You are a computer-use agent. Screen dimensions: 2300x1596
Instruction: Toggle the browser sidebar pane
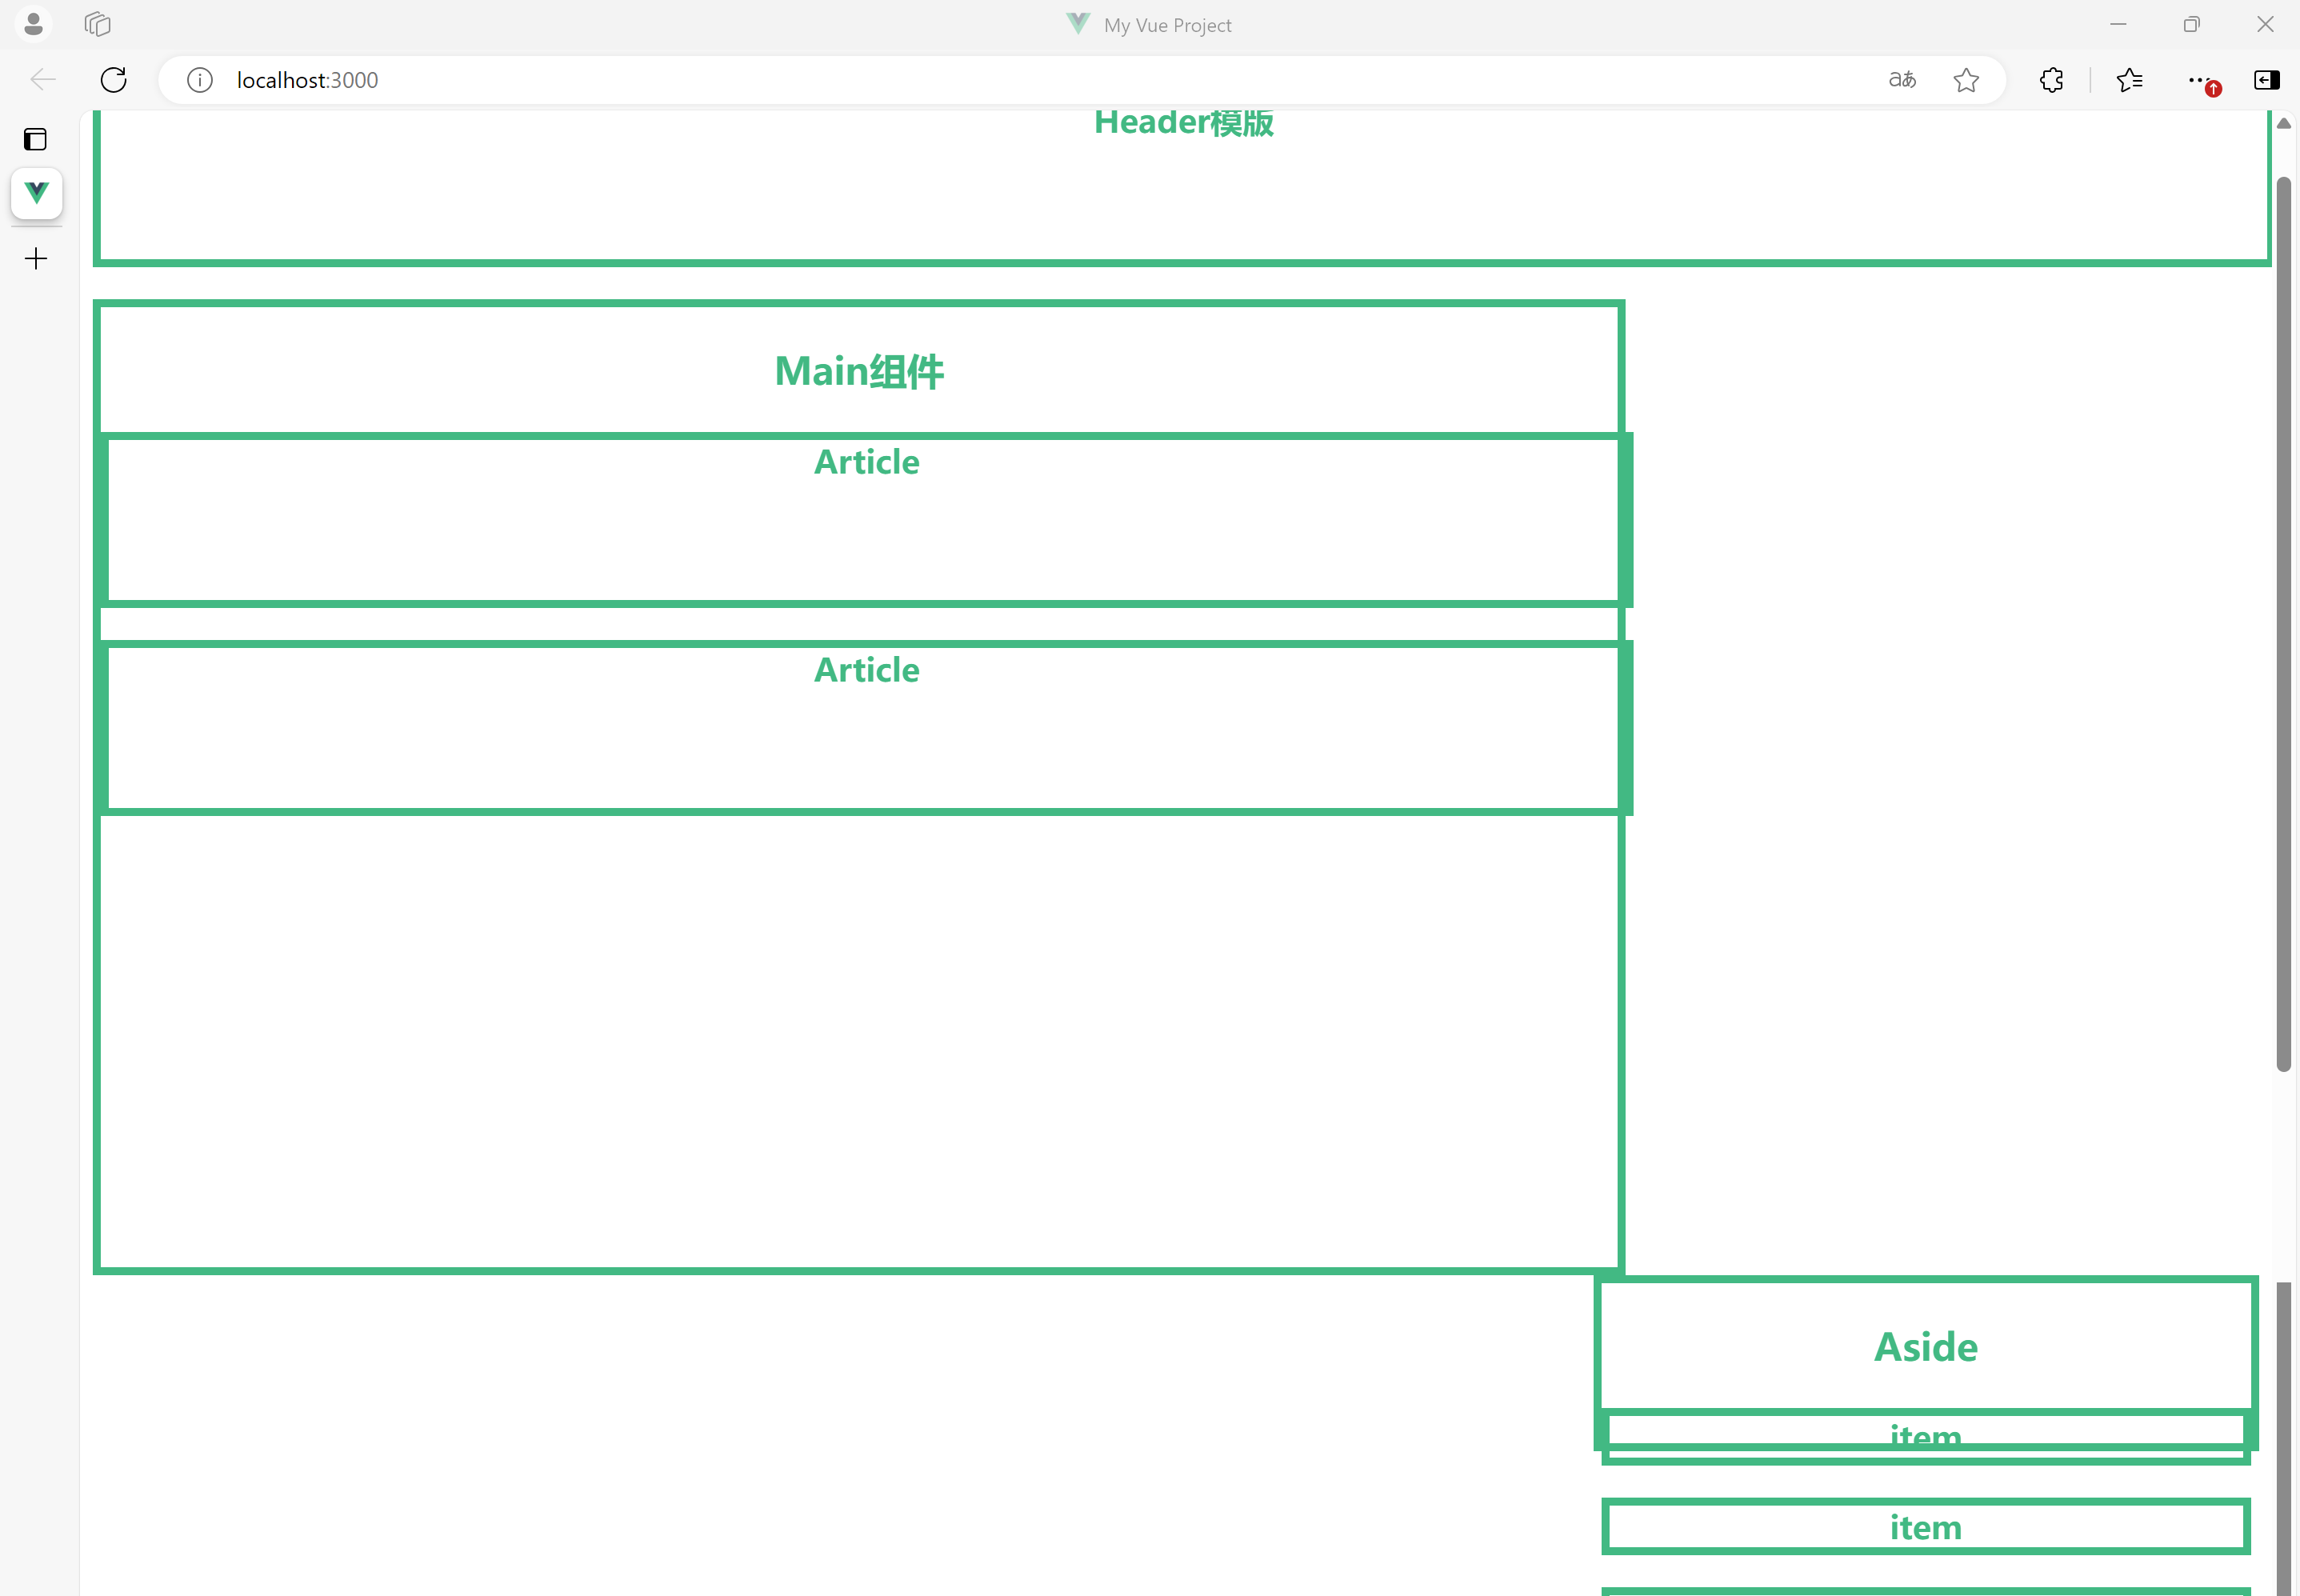point(2266,80)
